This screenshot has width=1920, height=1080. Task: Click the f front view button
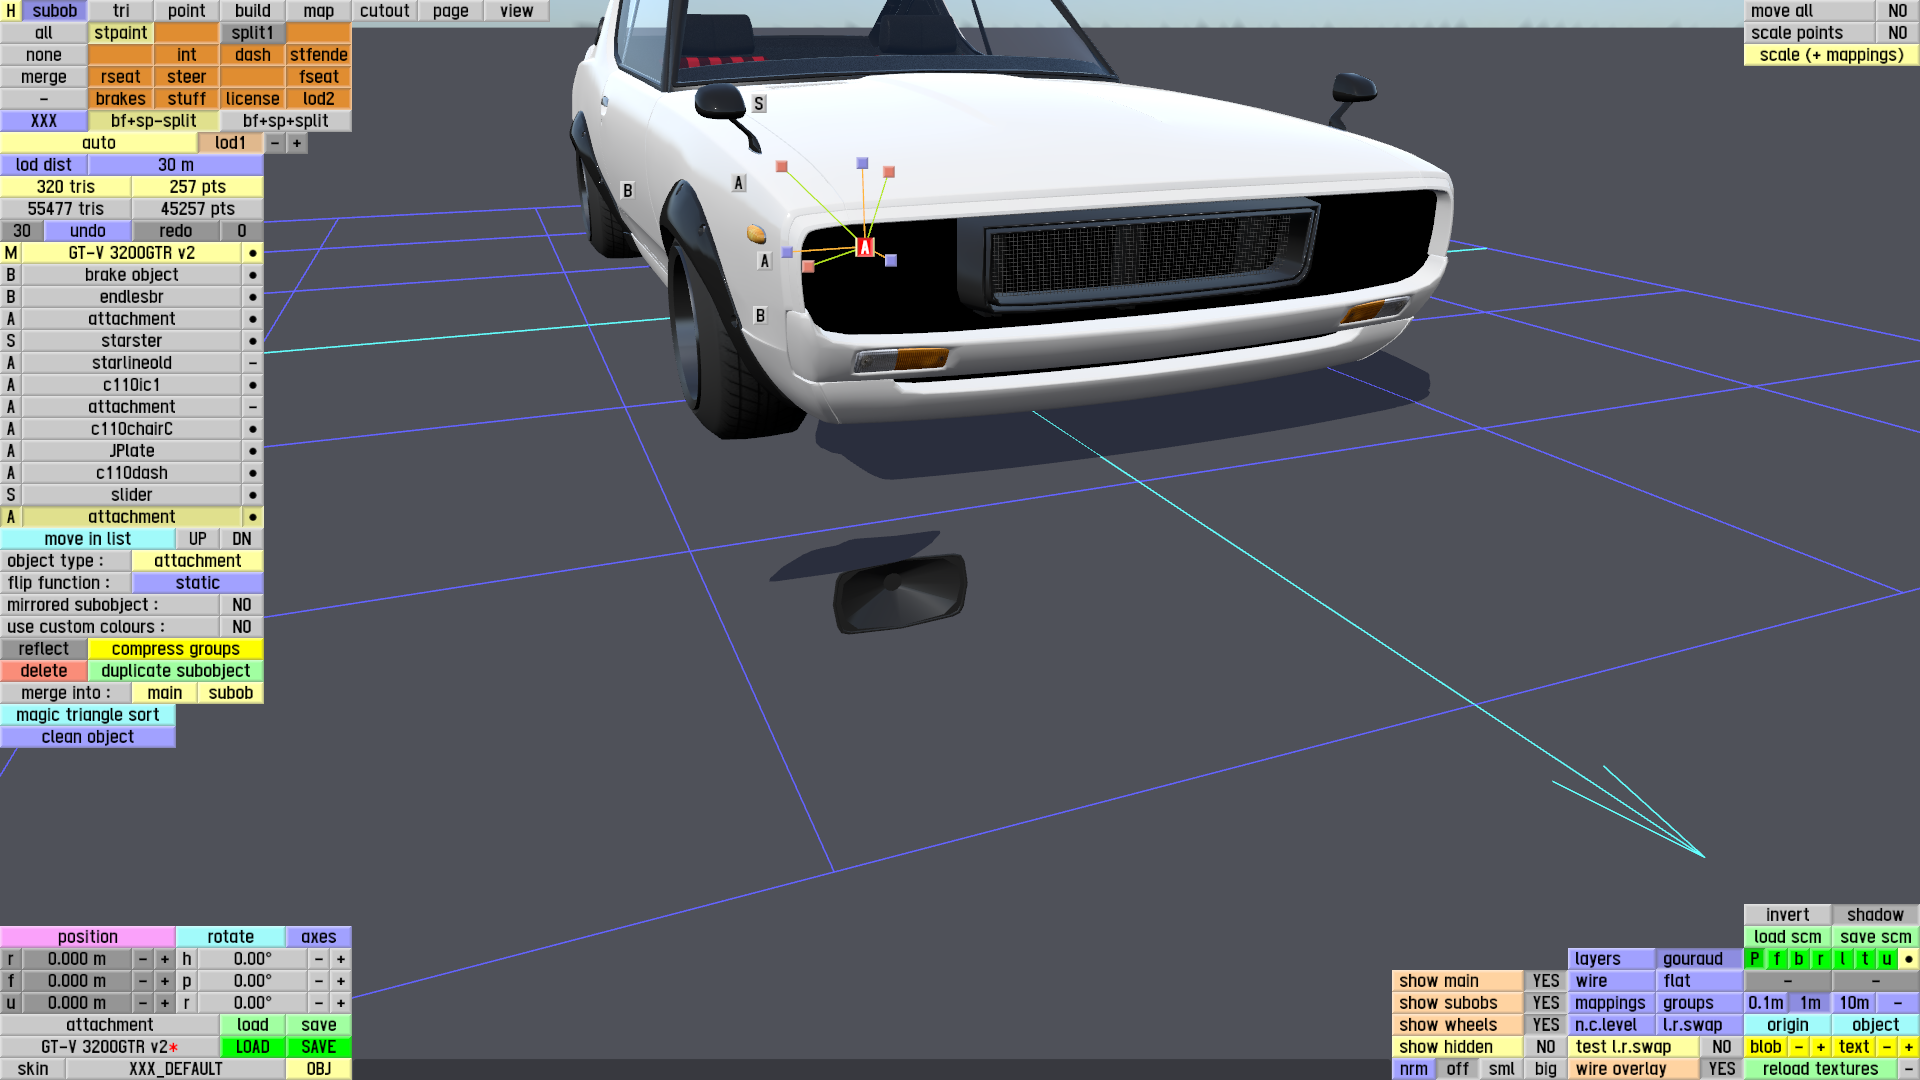coord(1777,959)
